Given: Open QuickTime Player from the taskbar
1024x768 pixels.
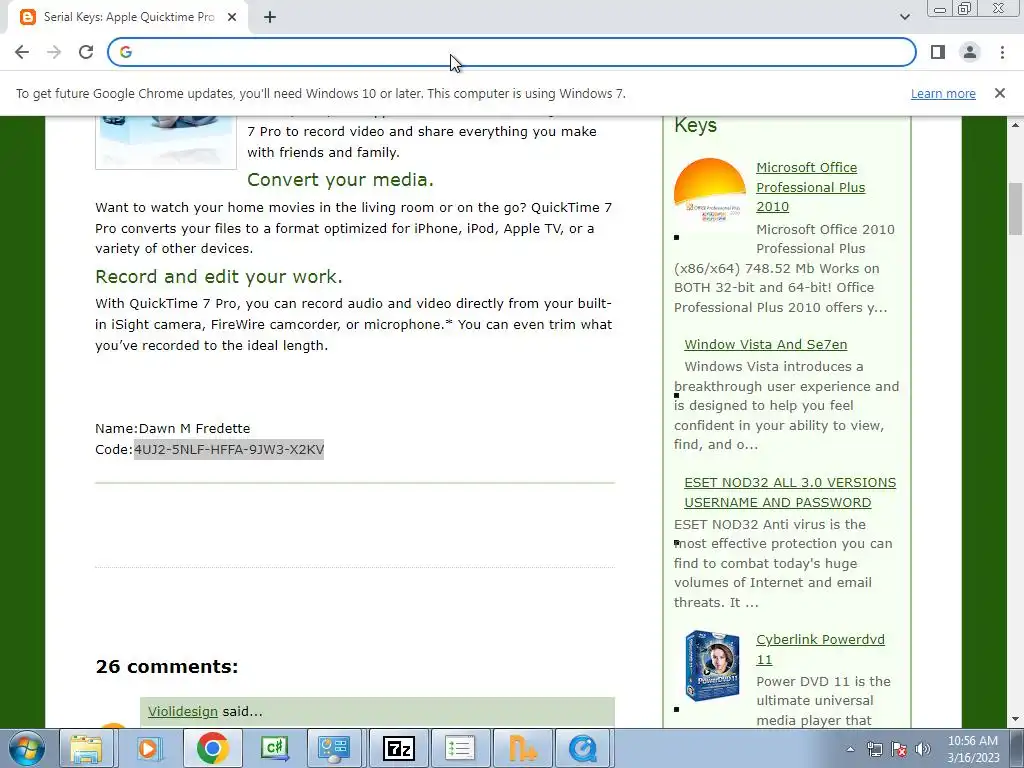Looking at the screenshot, I should pos(583,748).
